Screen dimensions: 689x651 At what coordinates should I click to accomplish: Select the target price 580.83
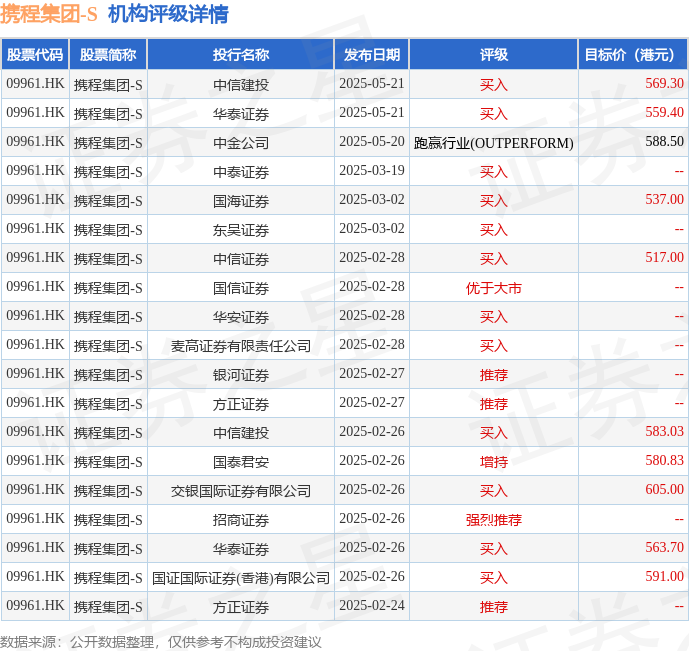point(664,460)
